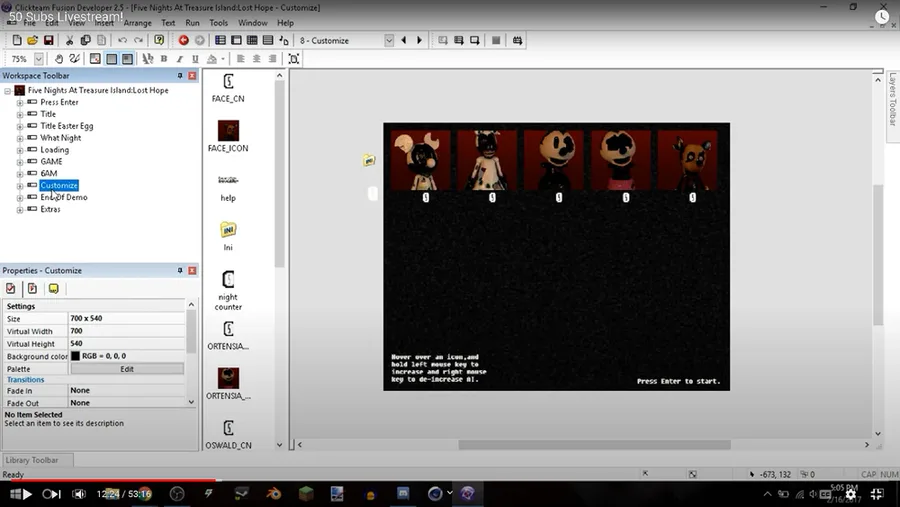Click the New application icon
The width and height of the screenshot is (900, 507).
[17, 40]
